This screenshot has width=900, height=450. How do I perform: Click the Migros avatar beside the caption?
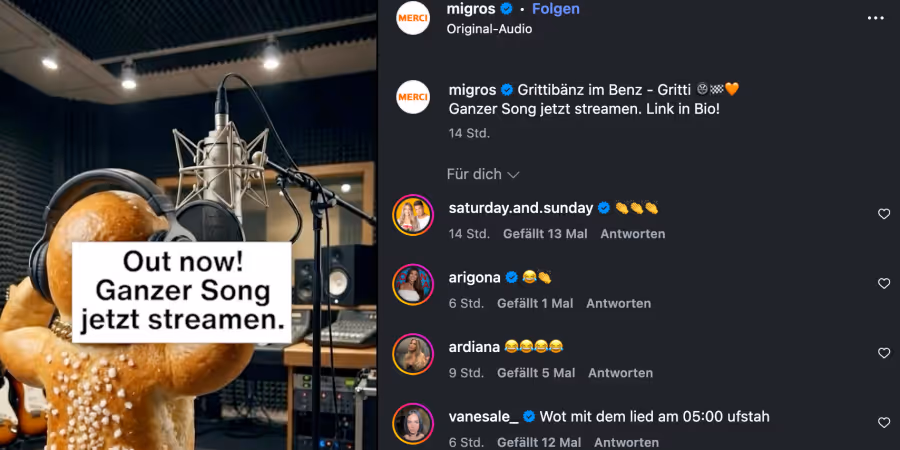point(413,97)
